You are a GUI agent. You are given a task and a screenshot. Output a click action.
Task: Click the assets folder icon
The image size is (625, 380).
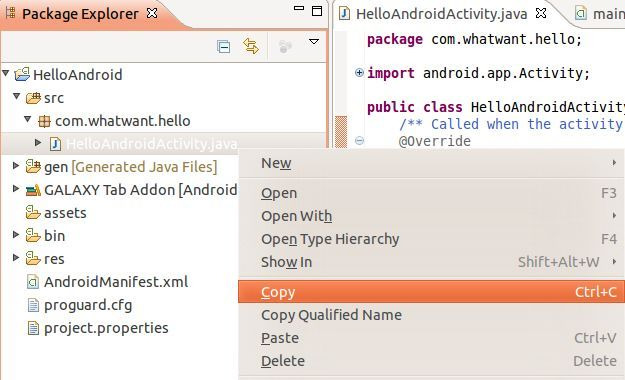pos(33,213)
